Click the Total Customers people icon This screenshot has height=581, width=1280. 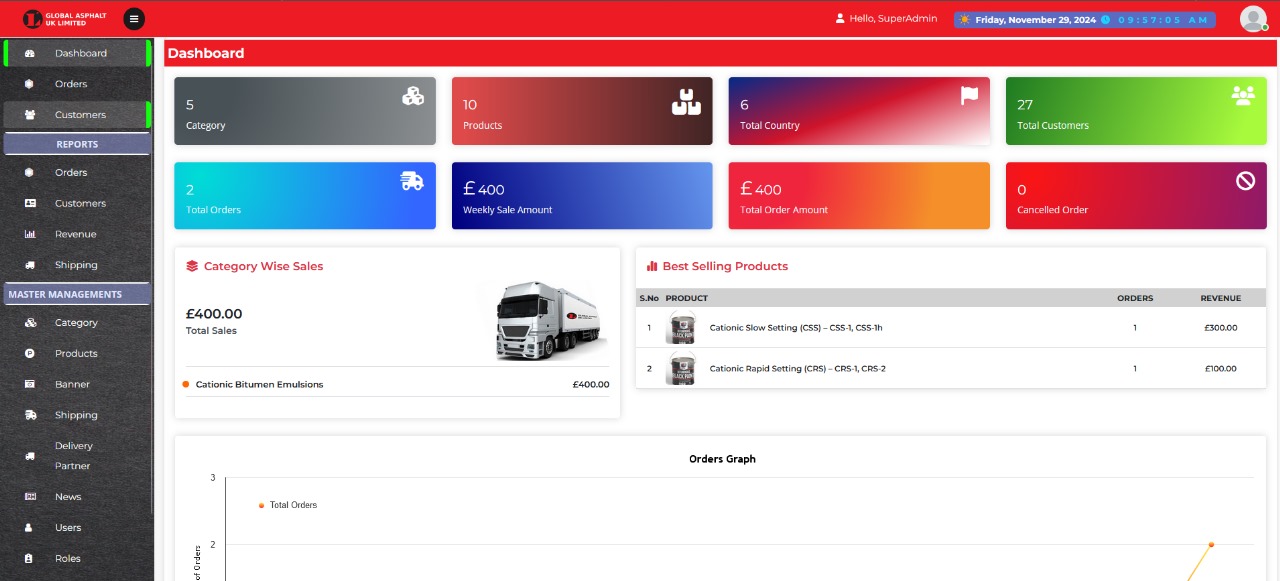(x=1243, y=96)
